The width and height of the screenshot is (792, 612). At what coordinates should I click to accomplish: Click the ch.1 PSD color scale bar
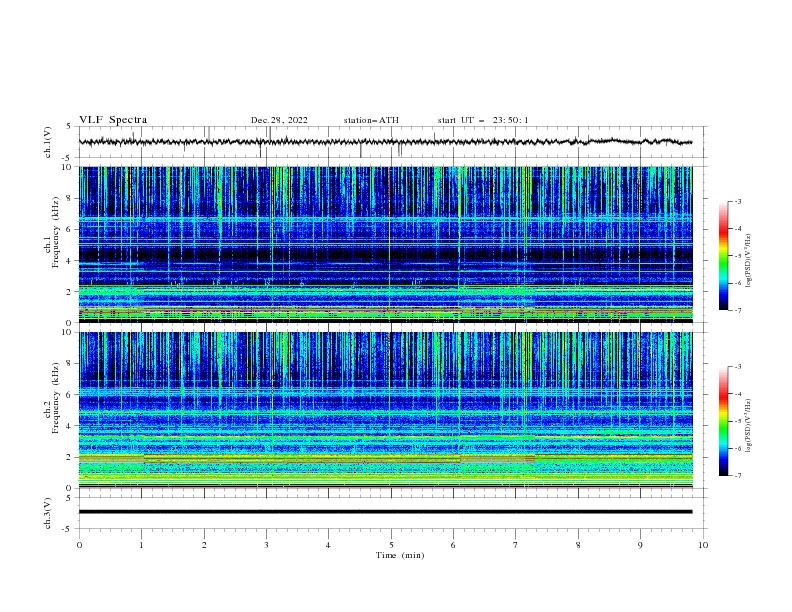coord(723,256)
